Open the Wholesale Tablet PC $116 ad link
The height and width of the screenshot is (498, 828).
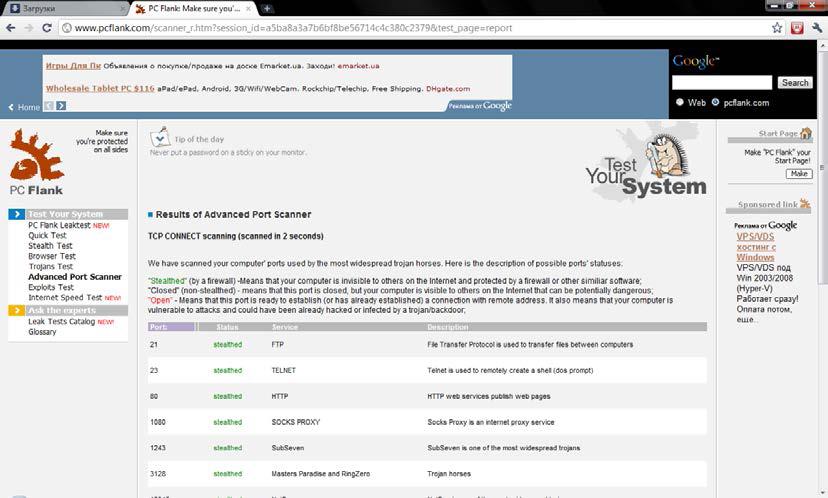[100, 88]
